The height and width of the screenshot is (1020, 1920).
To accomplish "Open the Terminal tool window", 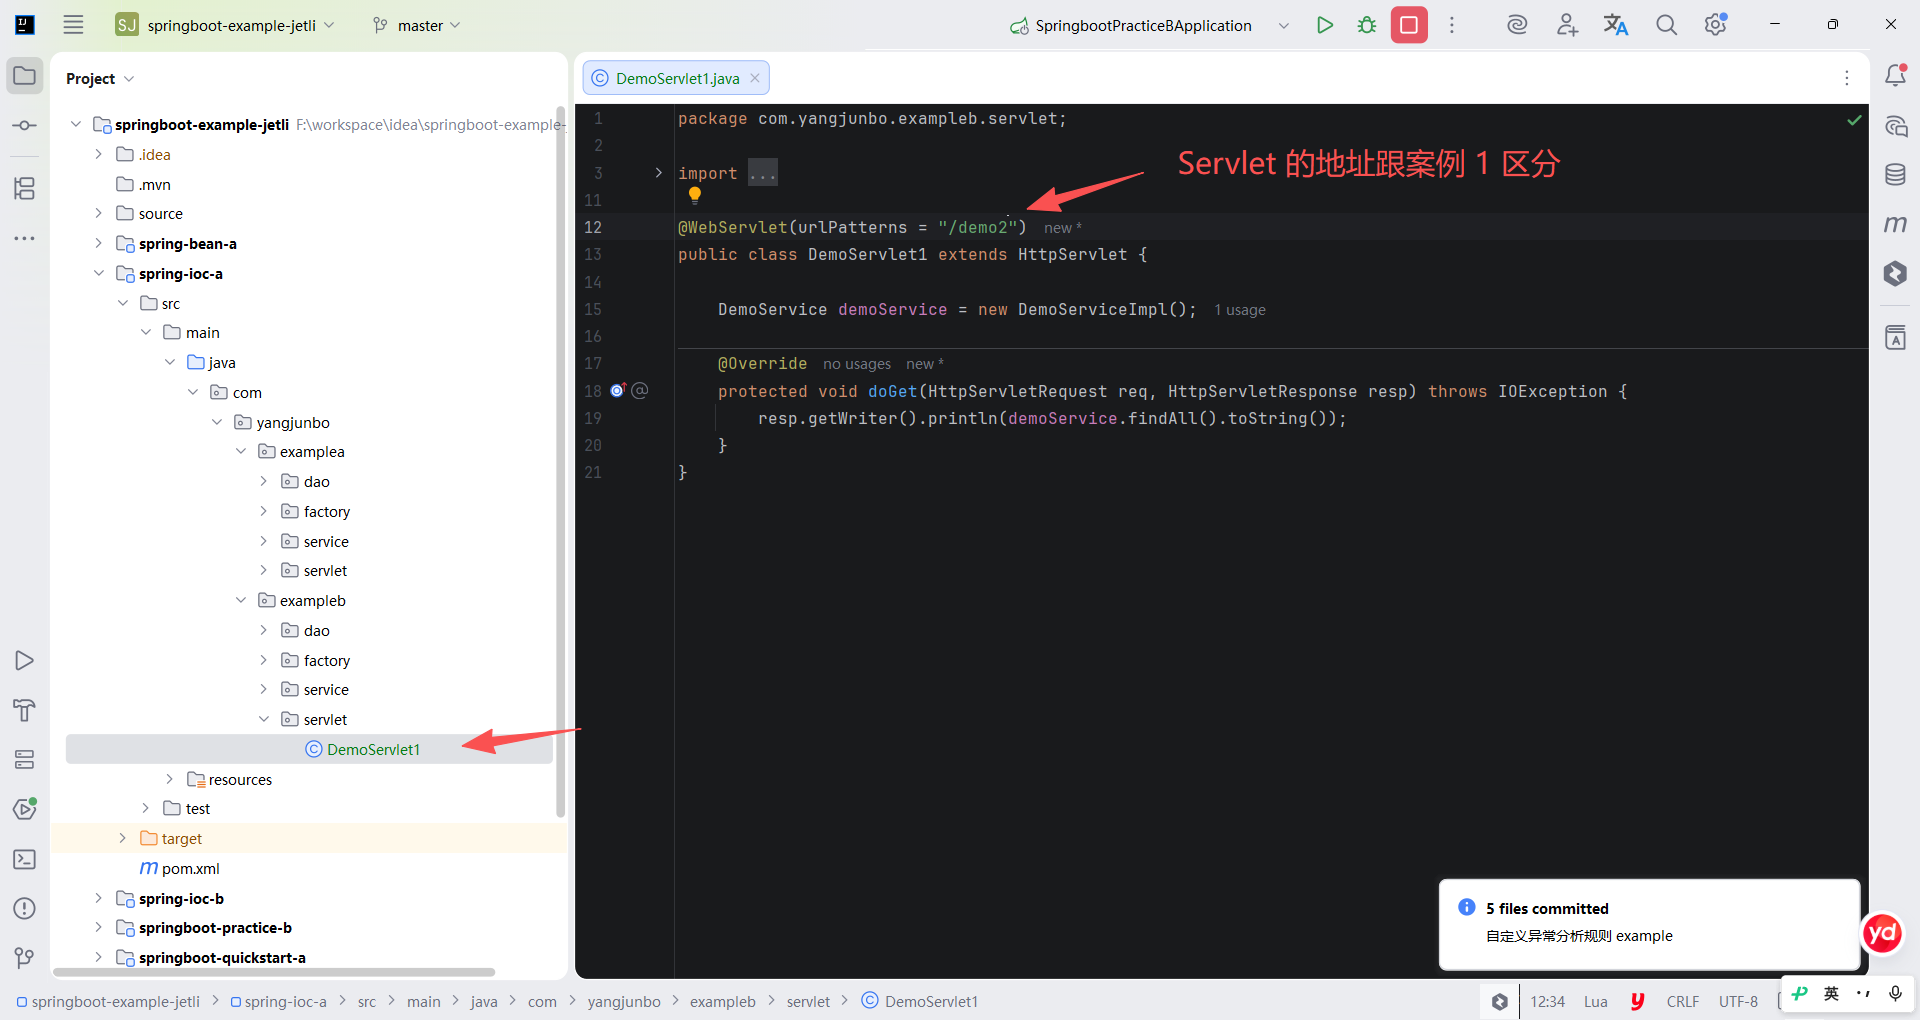I will (25, 859).
